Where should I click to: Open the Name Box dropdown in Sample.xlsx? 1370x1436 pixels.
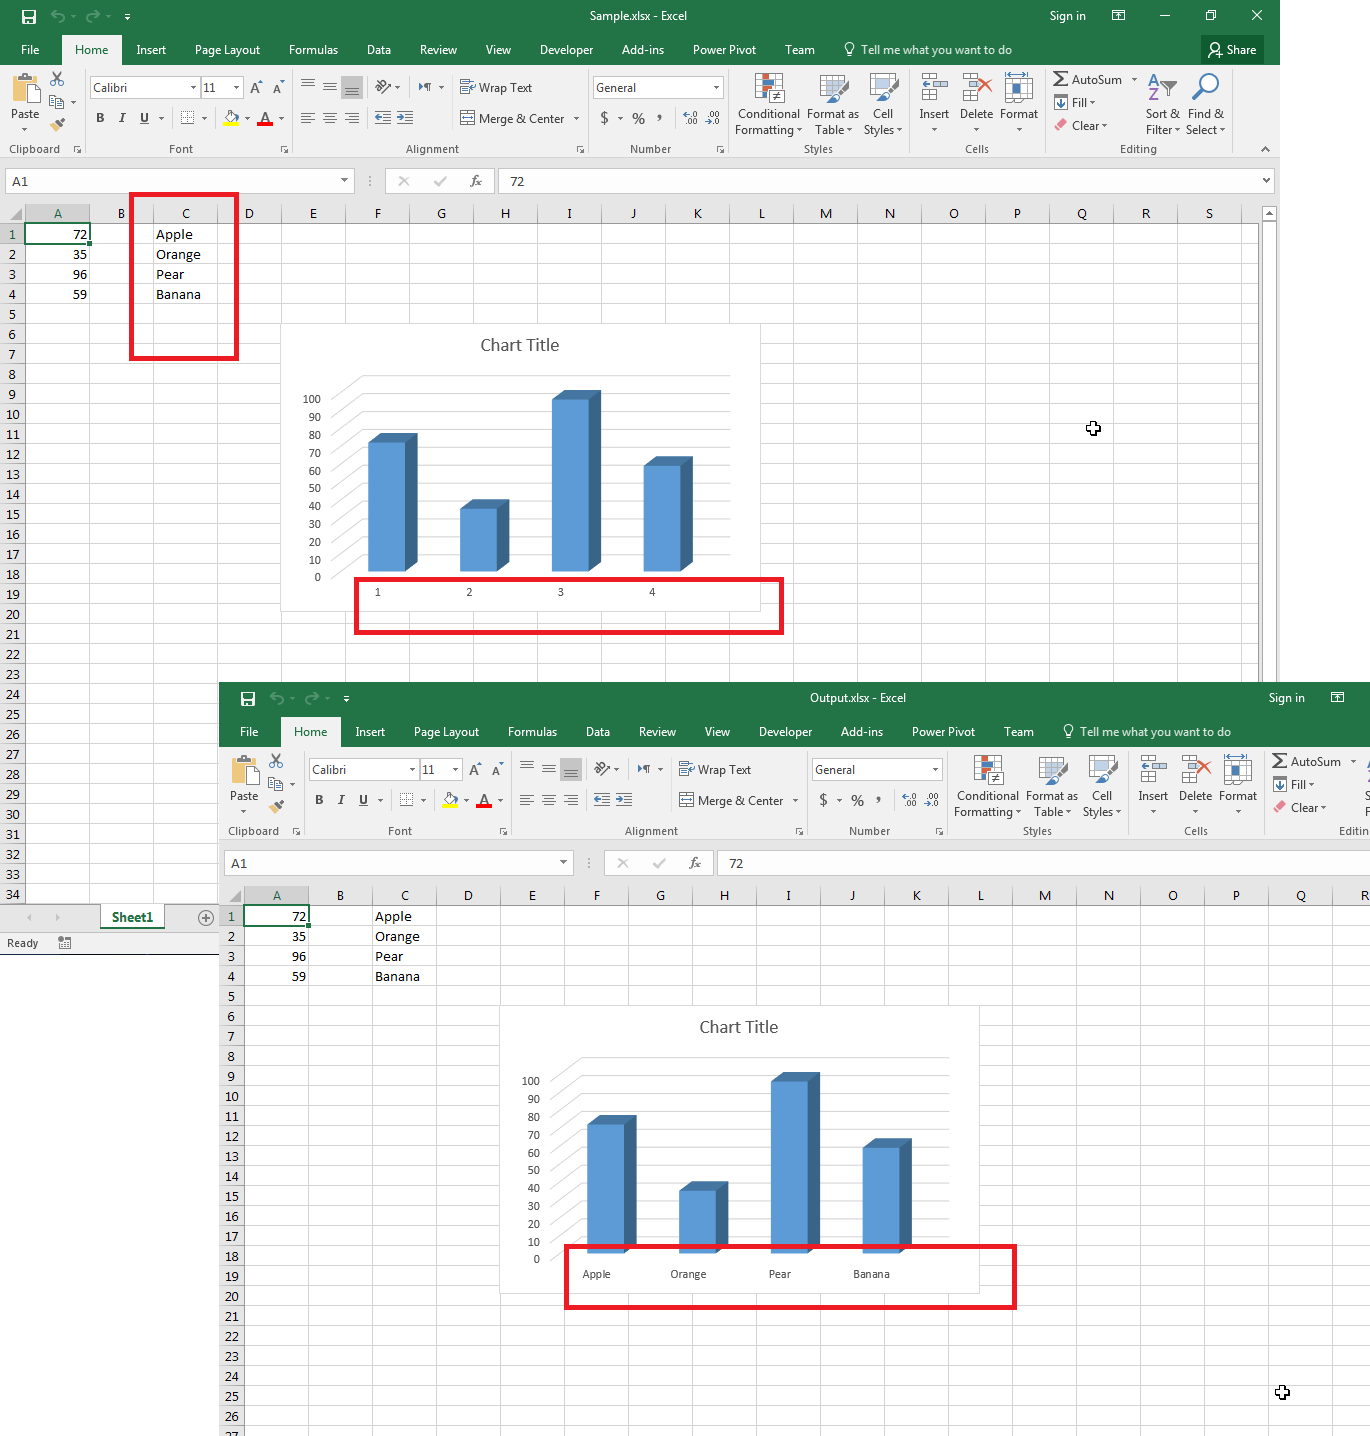(345, 181)
